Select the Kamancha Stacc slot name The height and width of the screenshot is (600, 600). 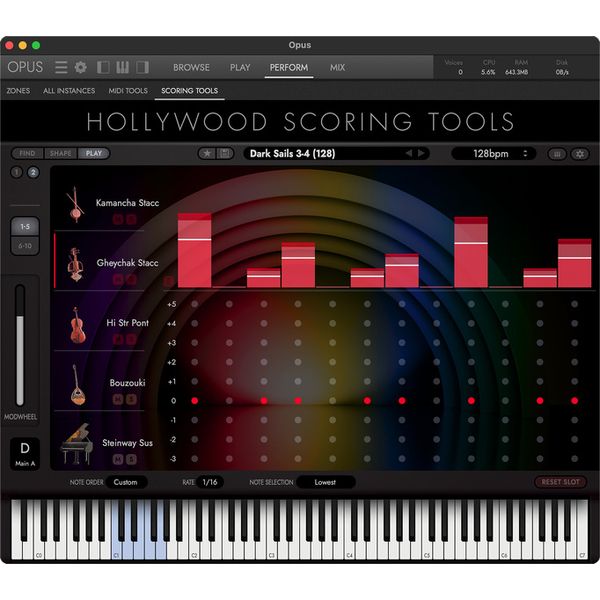[x=127, y=203]
